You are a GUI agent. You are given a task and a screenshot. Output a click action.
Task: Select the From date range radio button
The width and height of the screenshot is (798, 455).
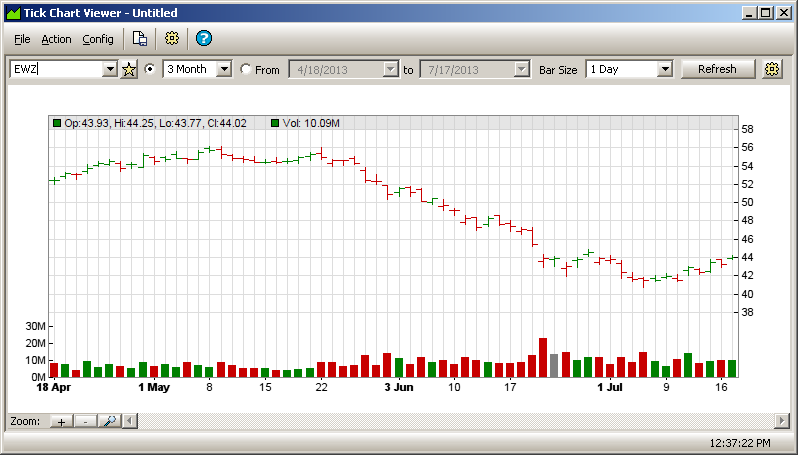point(245,69)
